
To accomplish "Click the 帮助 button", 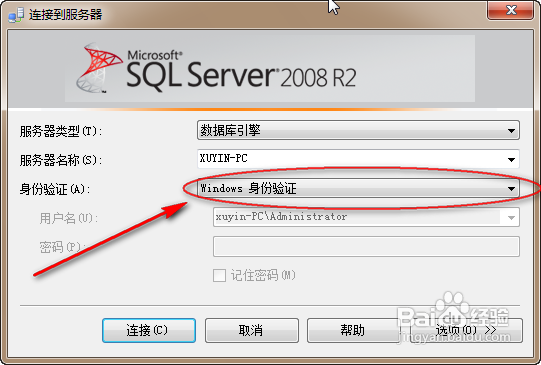I will pos(353,330).
